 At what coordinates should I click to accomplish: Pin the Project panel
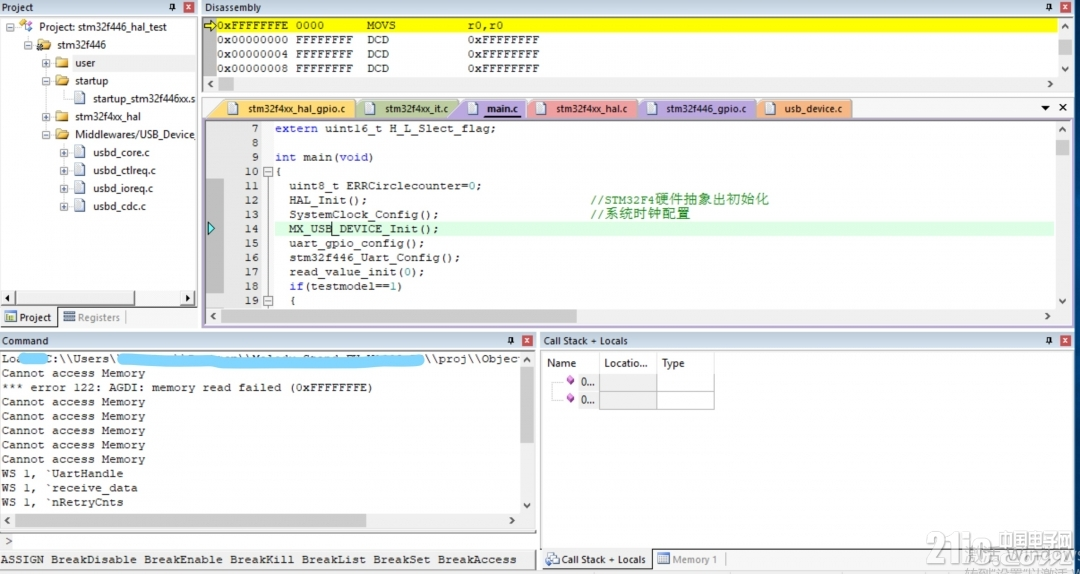(172, 8)
